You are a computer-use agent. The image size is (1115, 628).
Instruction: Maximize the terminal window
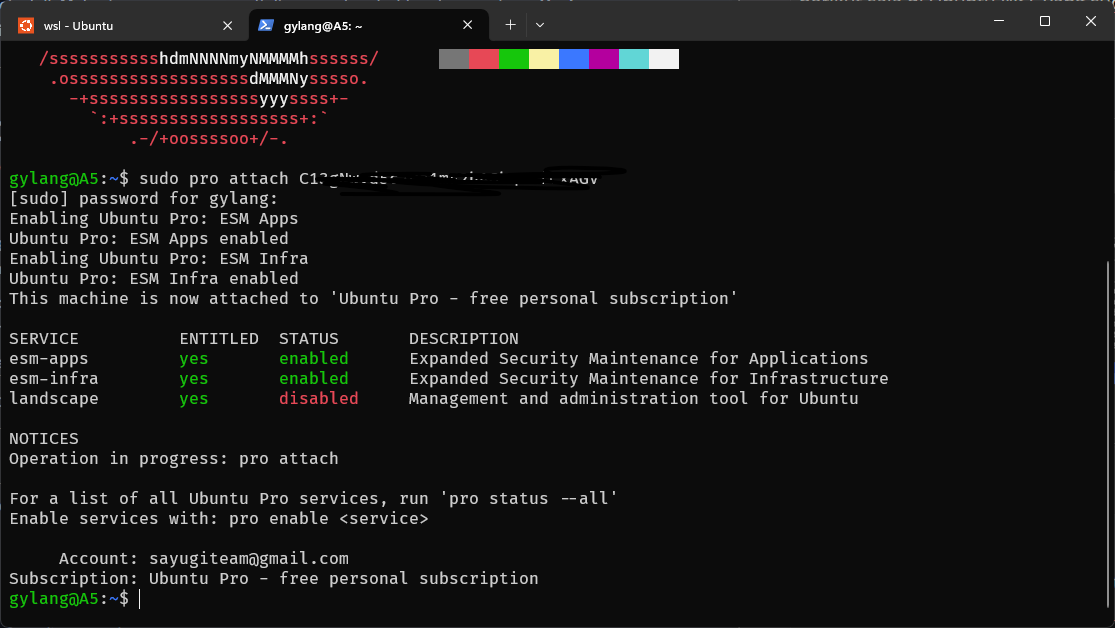[1045, 20]
